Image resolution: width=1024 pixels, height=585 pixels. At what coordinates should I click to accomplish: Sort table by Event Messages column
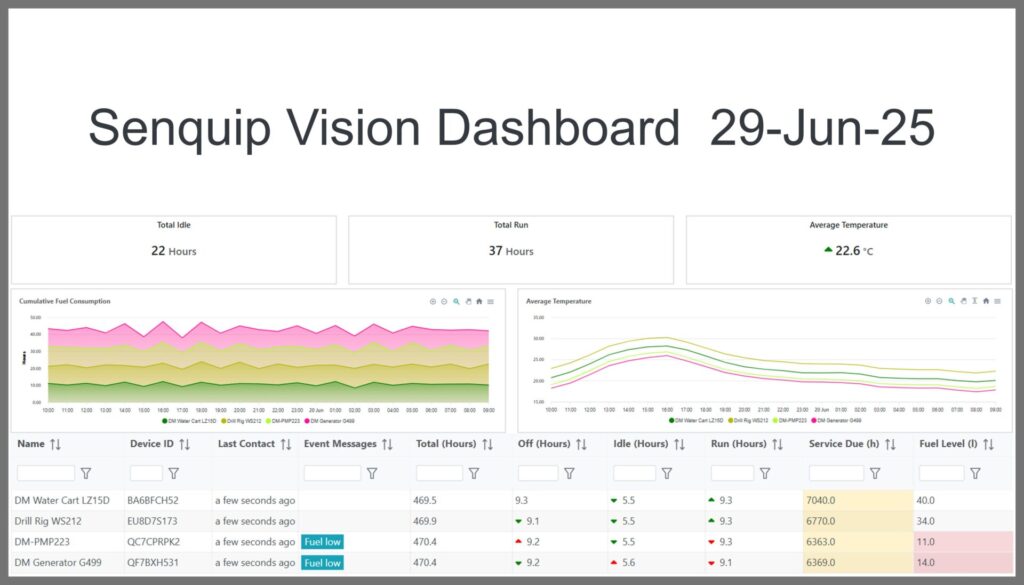coord(387,445)
